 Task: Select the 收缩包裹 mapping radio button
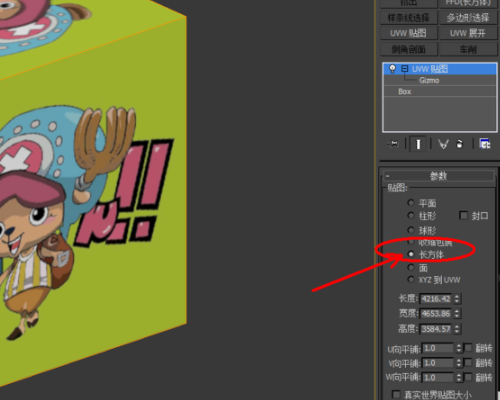tap(411, 242)
